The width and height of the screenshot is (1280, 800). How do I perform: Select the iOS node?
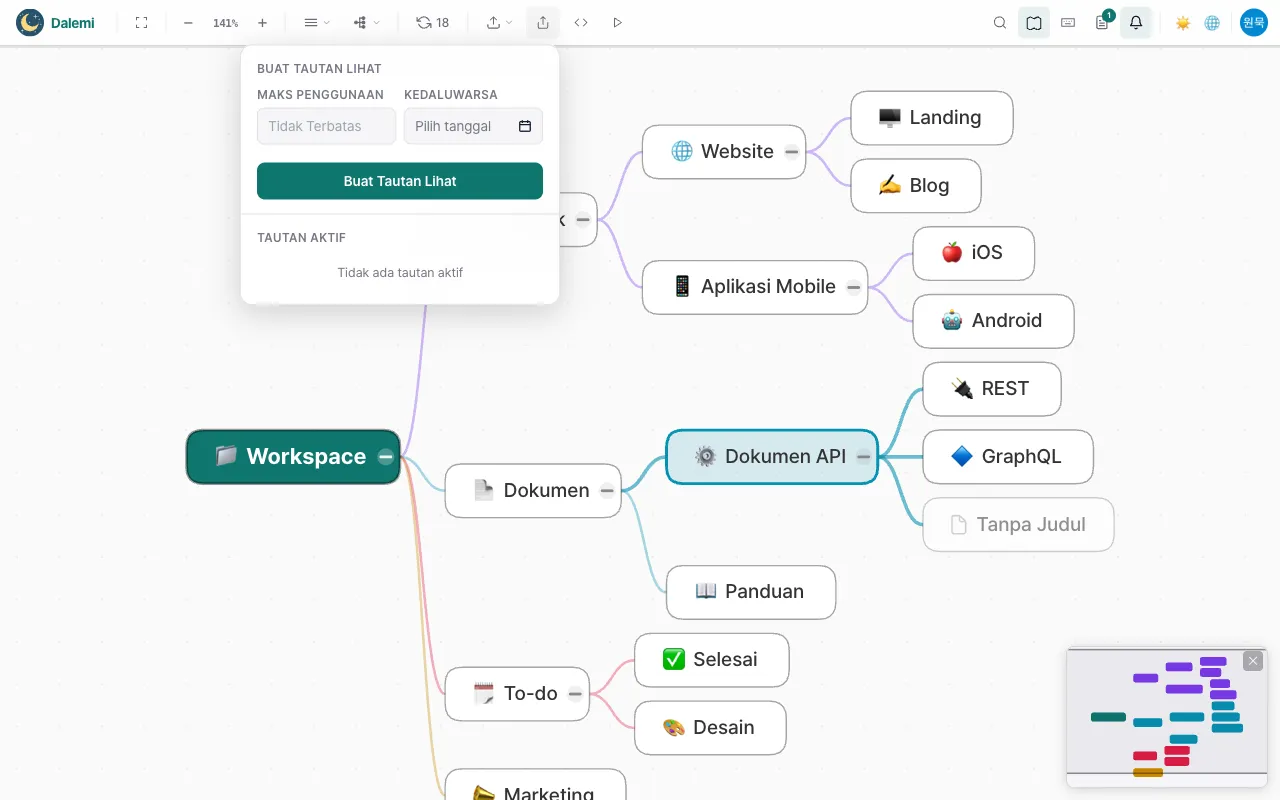click(x=974, y=253)
